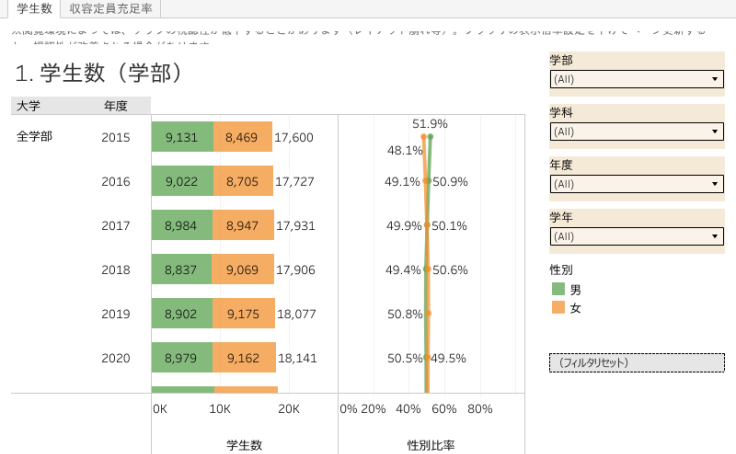Switch to the 学生数 tab

(x=34, y=8)
